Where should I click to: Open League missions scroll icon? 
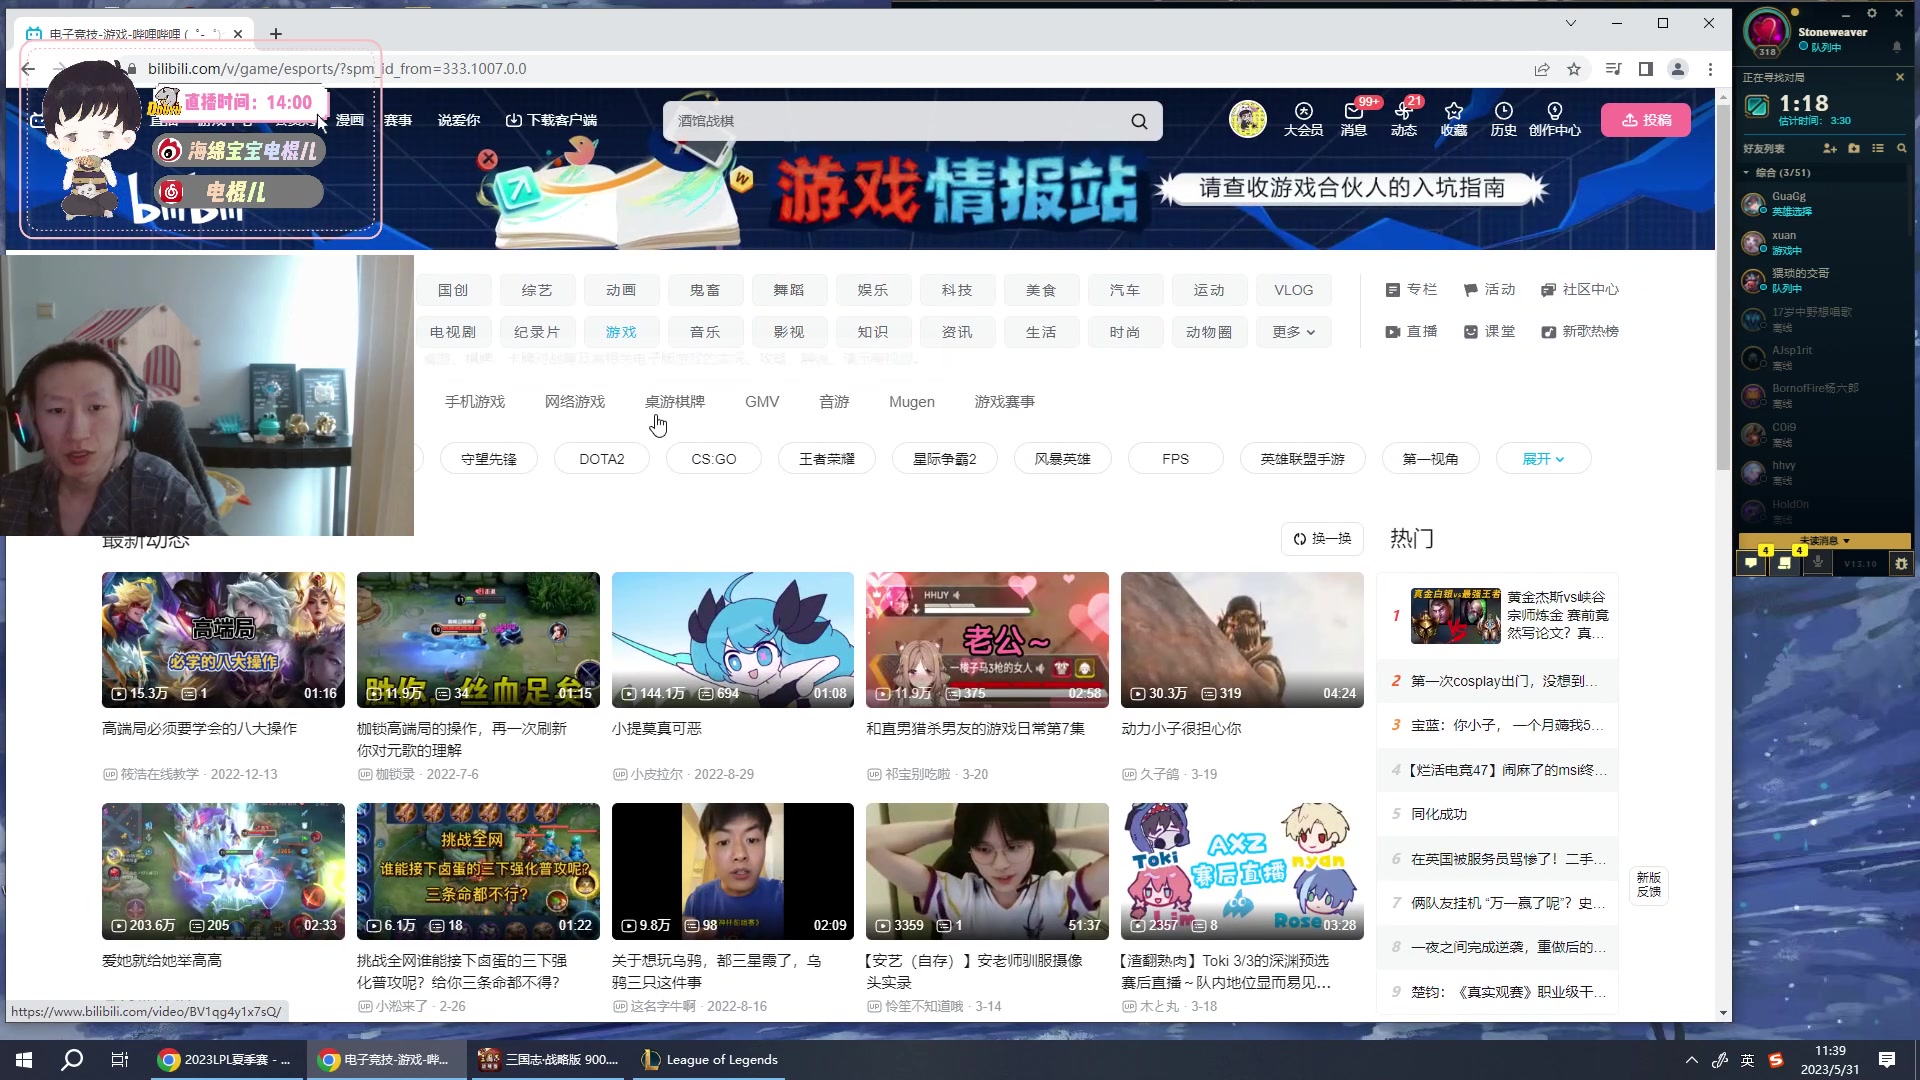point(1784,563)
